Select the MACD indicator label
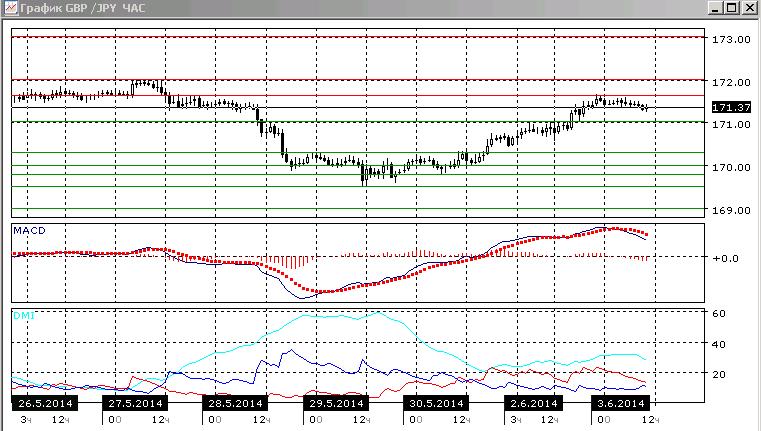Viewport: 761px width, 431px height. [x=29, y=231]
